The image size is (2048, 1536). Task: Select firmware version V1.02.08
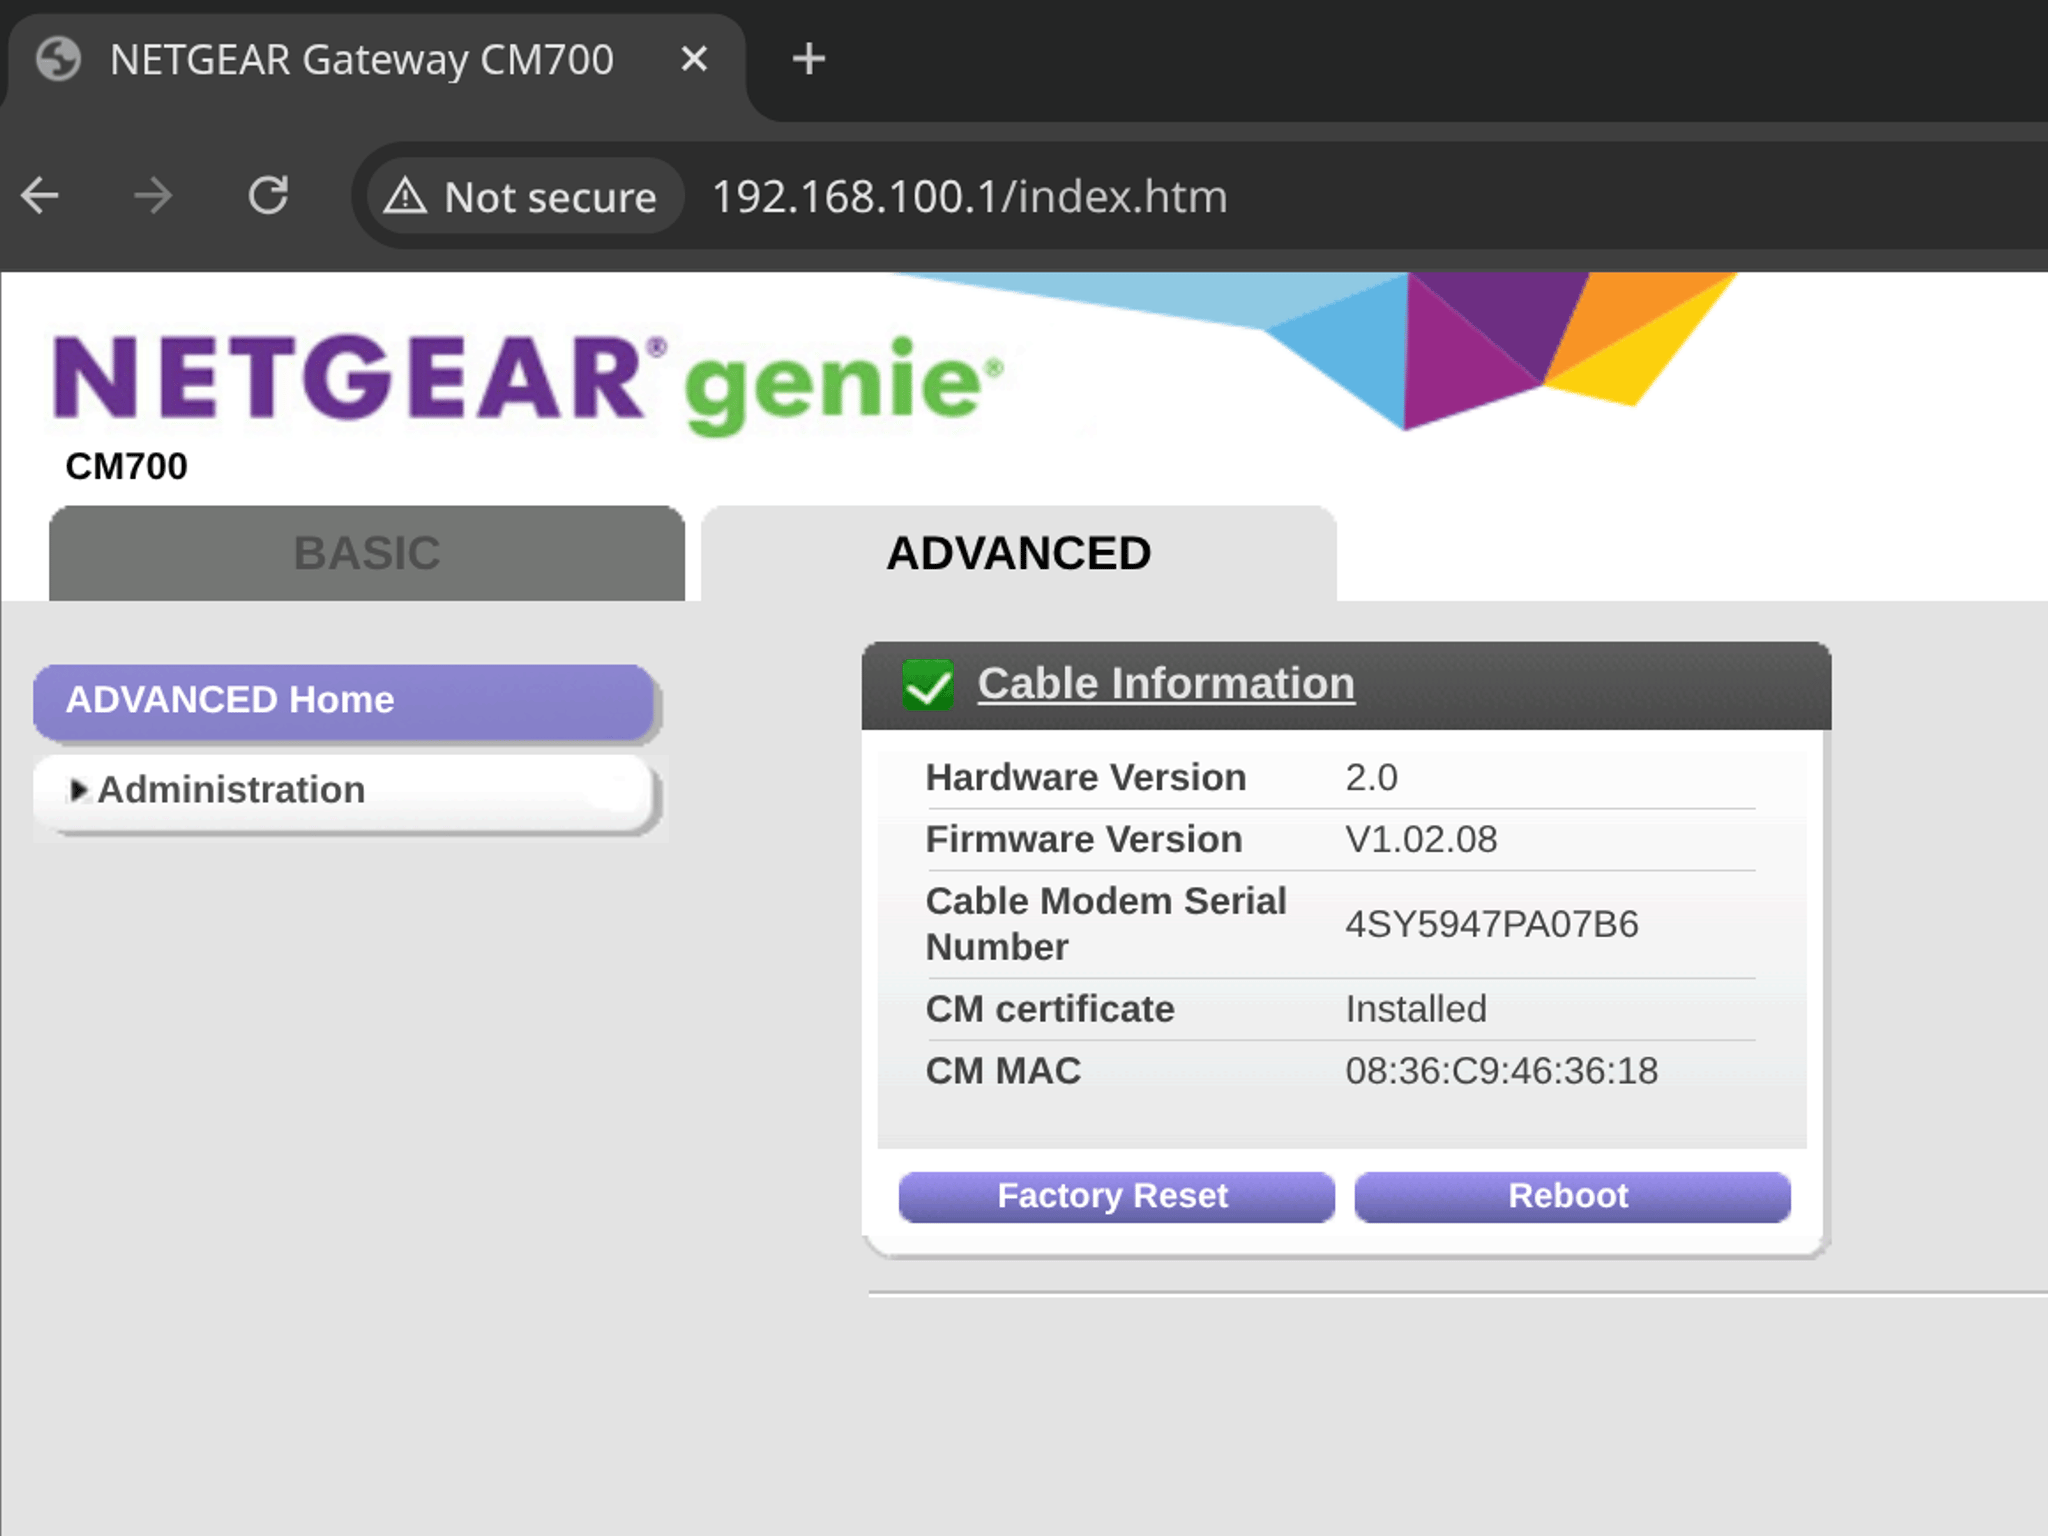(x=1421, y=839)
